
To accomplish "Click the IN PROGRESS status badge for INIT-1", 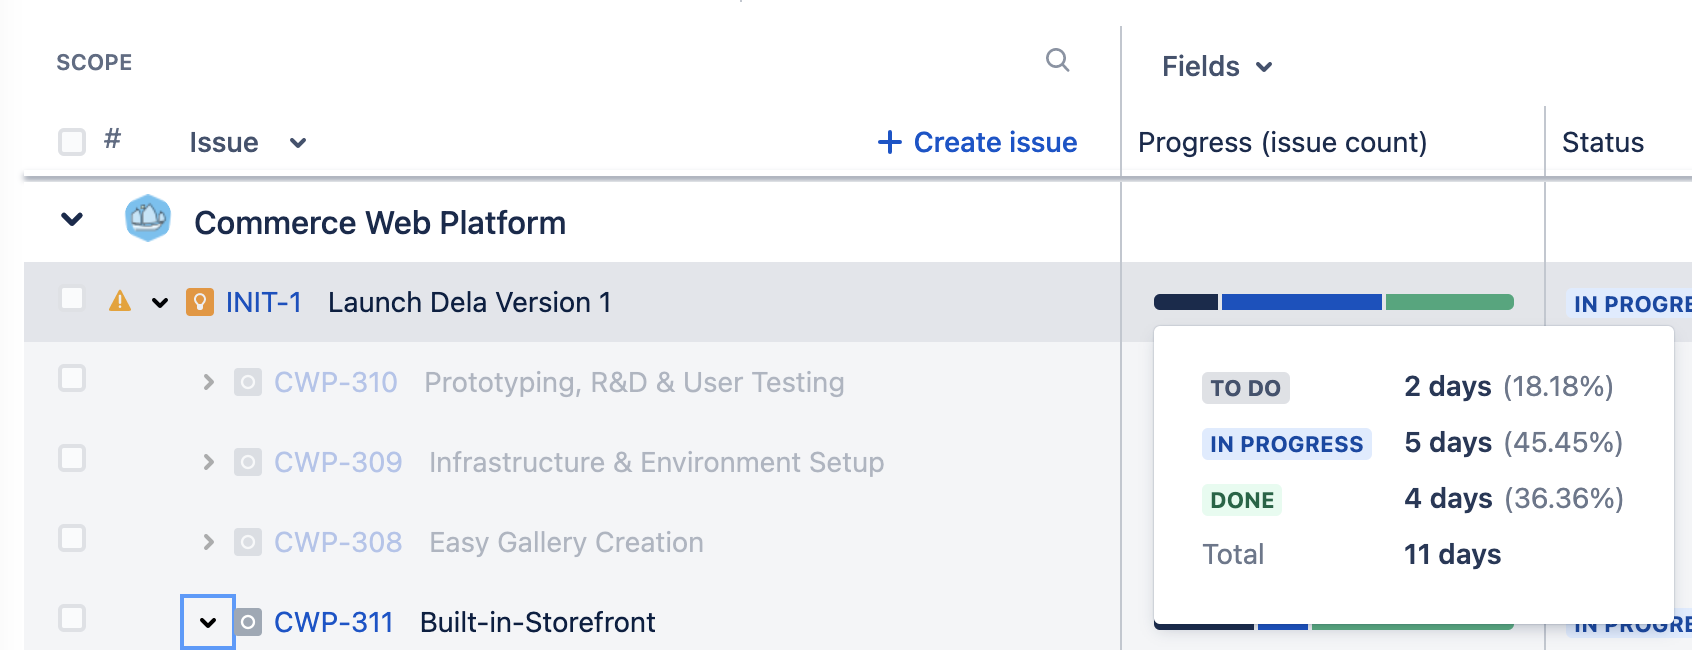I will pyautogui.click(x=1630, y=303).
